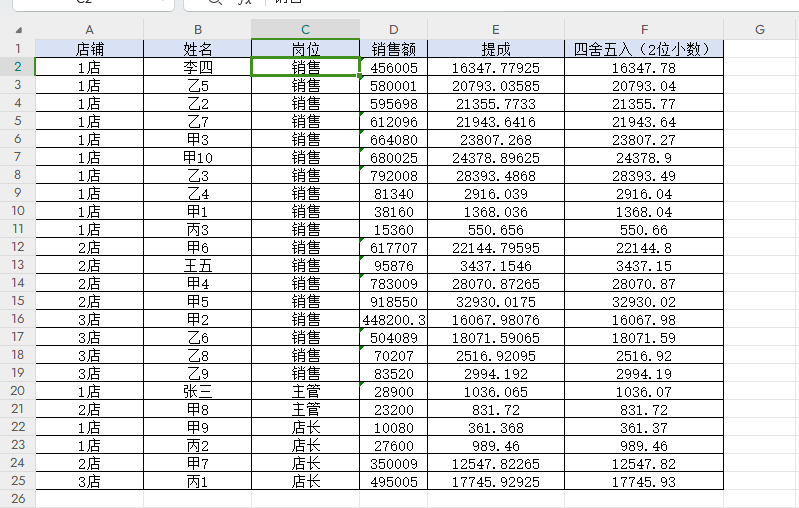This screenshot has width=799, height=508.
Task: Select row 25 header number
Action: pos(18,481)
